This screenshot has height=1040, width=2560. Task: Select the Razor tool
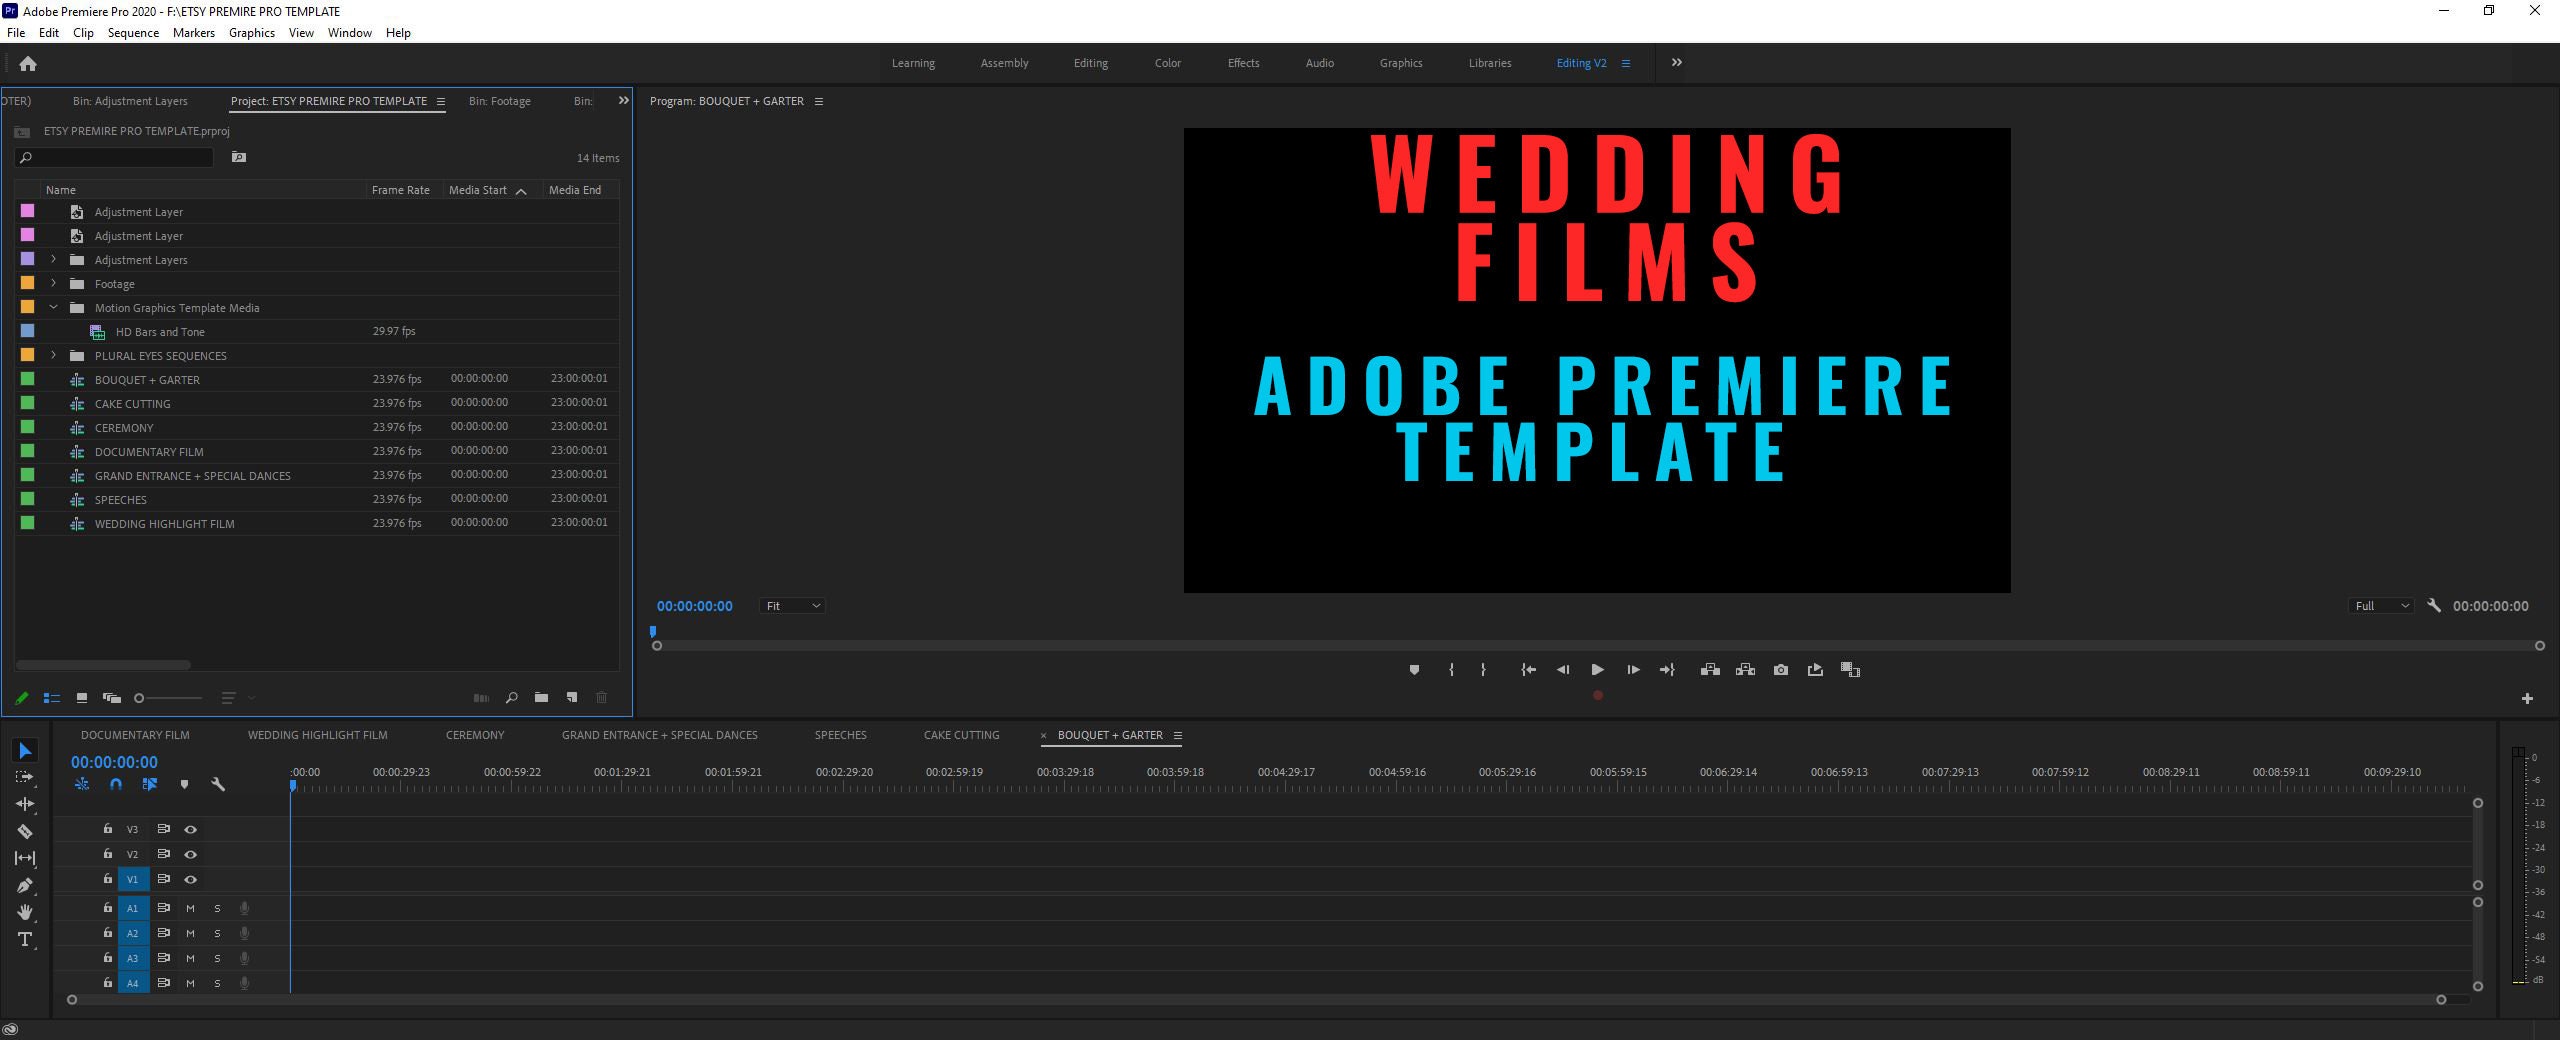point(25,831)
